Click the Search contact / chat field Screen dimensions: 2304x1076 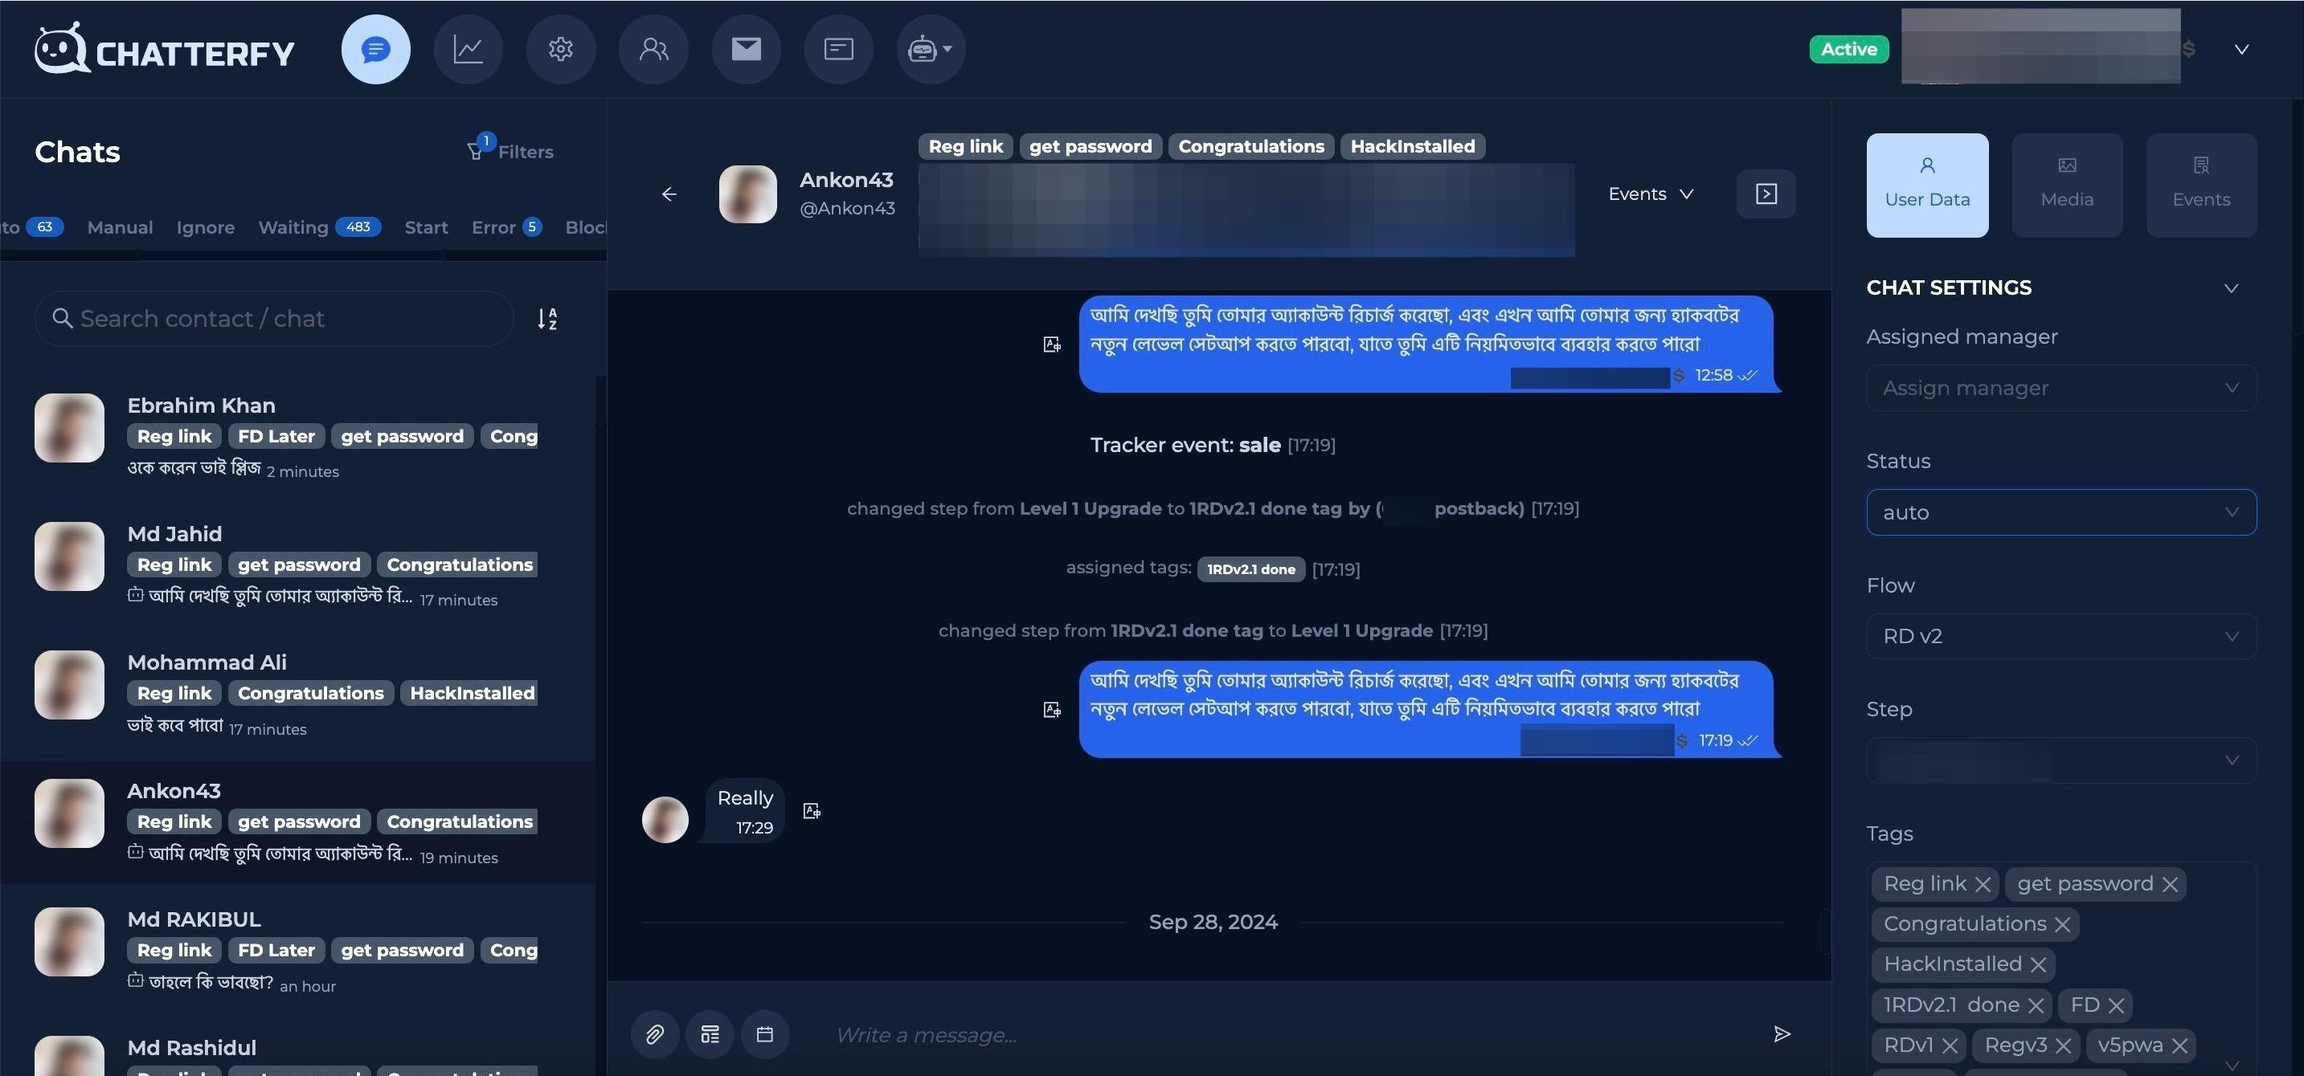pos(274,319)
